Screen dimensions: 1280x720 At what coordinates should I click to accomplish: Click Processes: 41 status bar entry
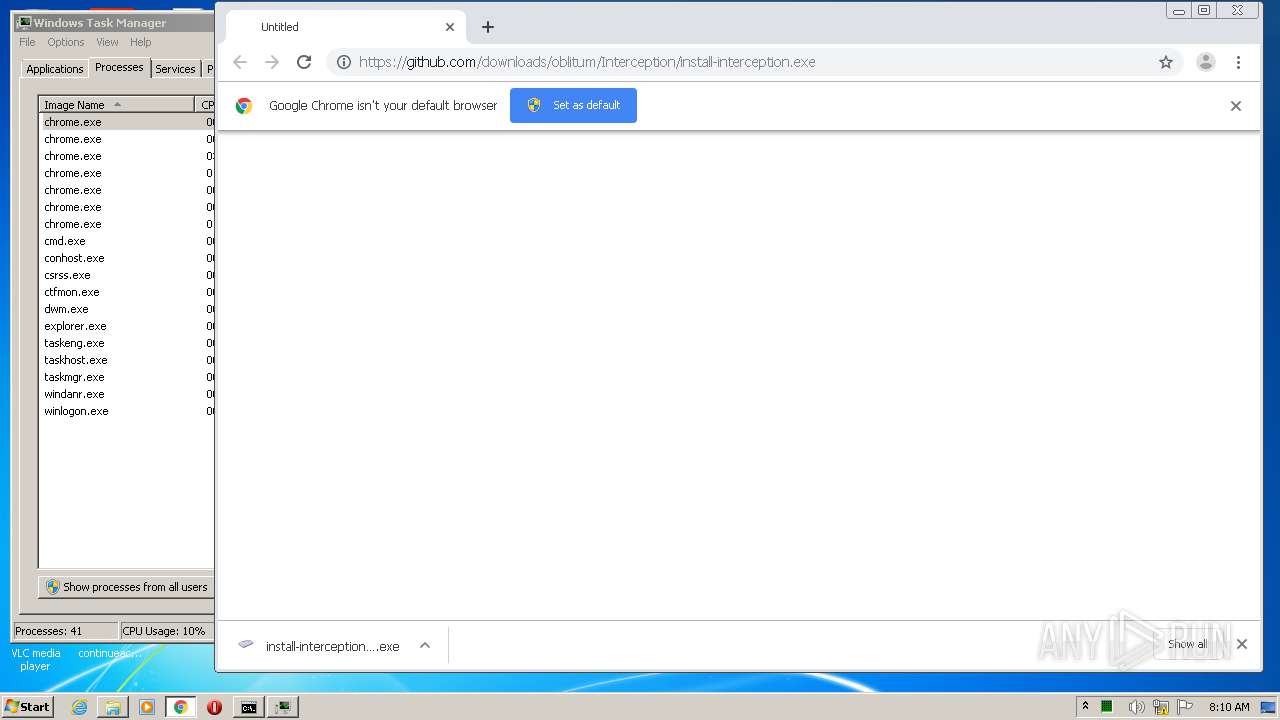pyautogui.click(x=65, y=631)
